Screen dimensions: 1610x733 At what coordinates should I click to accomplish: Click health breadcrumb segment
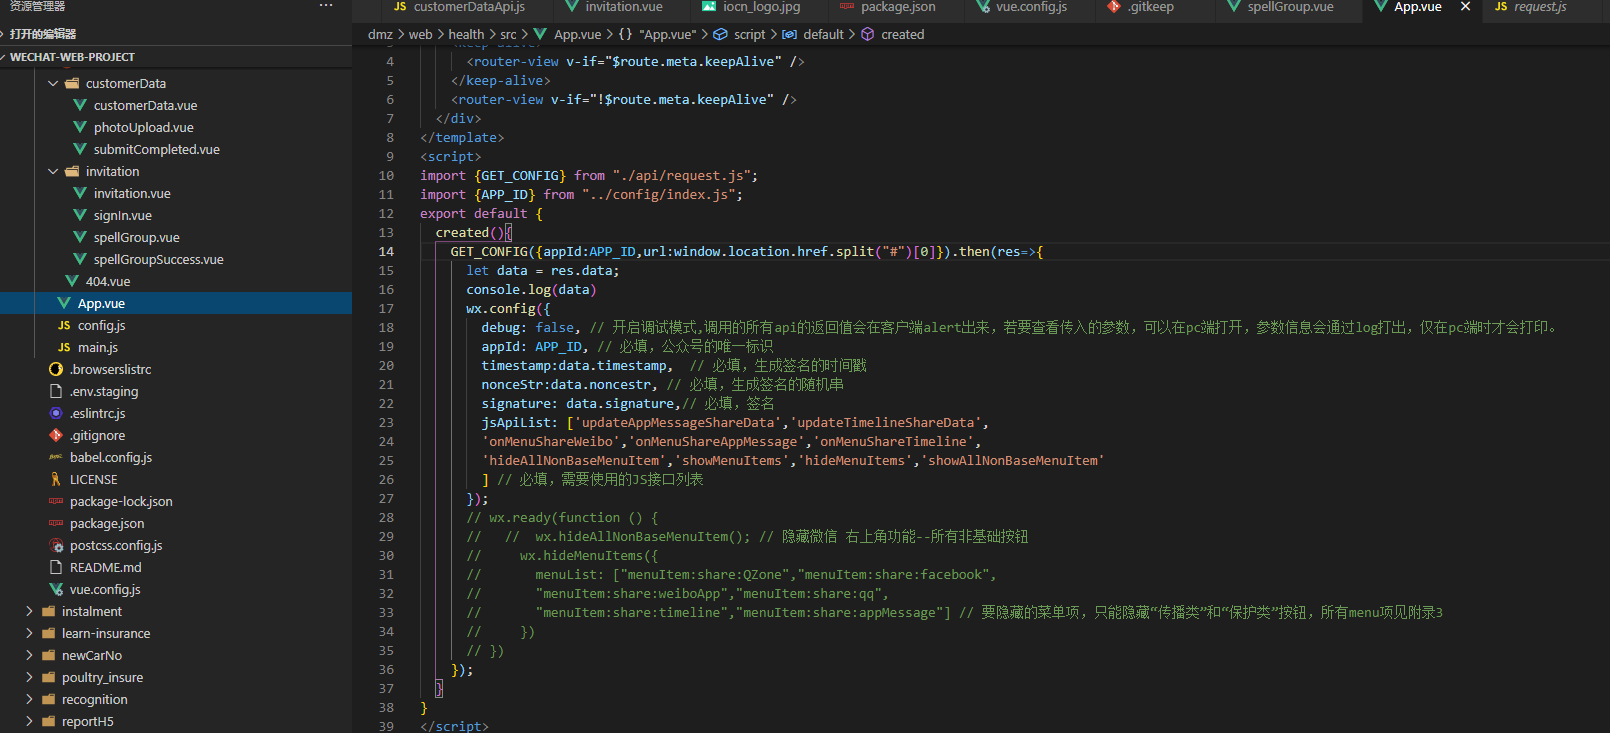(x=466, y=34)
